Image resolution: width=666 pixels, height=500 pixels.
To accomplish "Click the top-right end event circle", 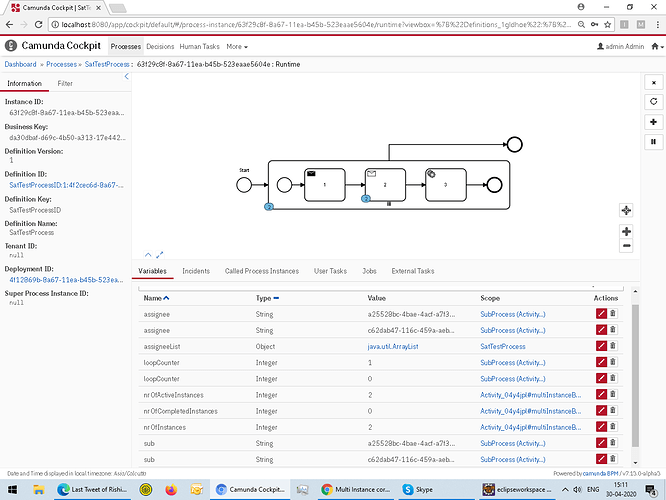I will tap(514, 144).
